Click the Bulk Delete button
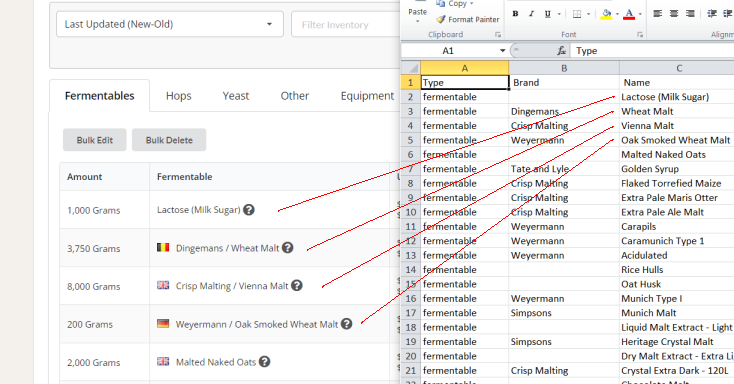Viewport: 734px width, 384px height. tap(169, 140)
